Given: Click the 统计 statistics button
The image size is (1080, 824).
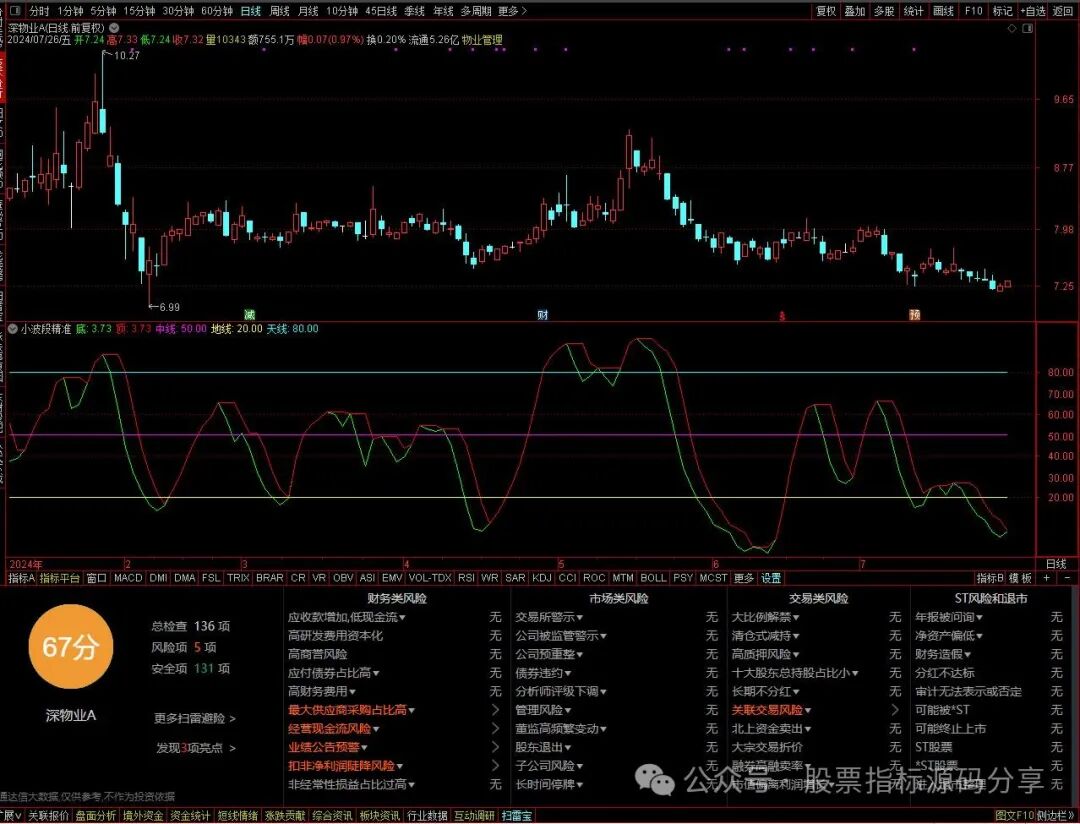Looking at the screenshot, I should pos(913,11).
